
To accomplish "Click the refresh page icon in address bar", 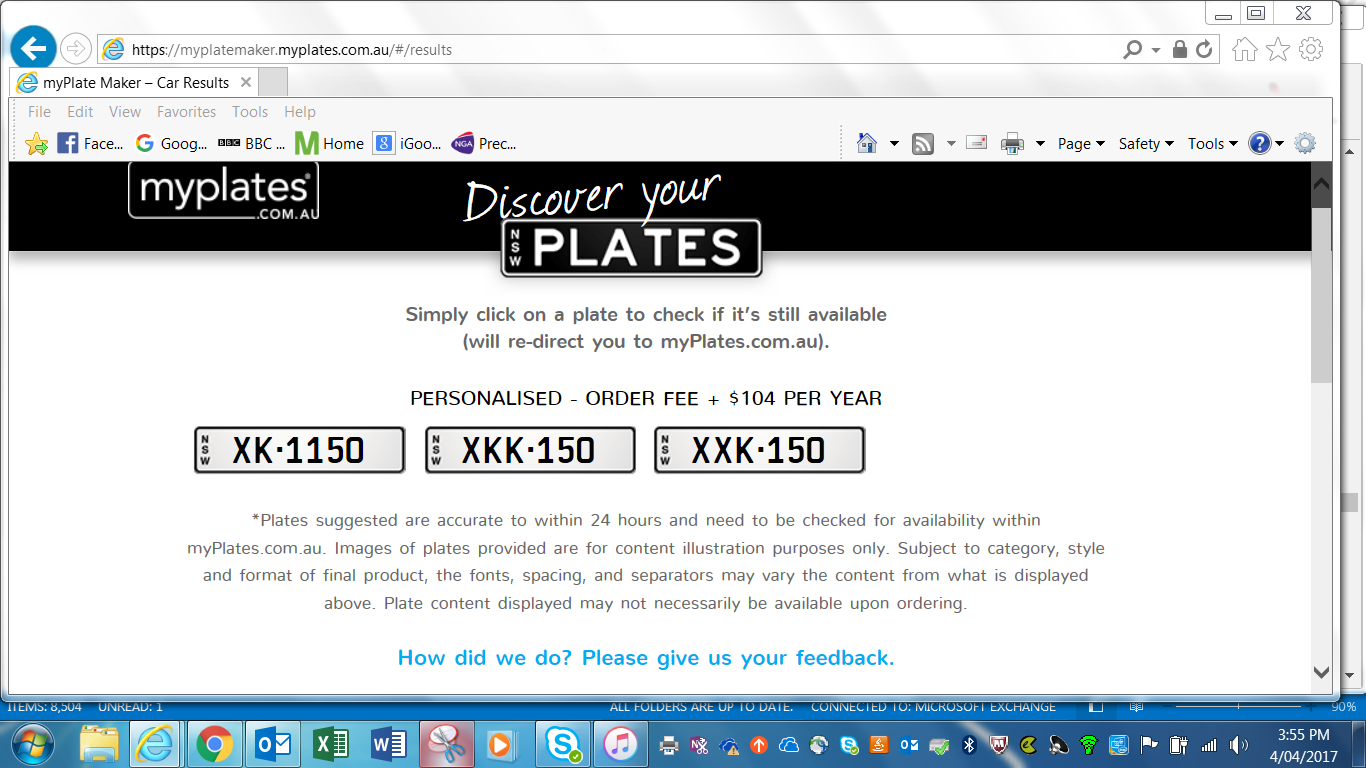I will click(x=1204, y=49).
